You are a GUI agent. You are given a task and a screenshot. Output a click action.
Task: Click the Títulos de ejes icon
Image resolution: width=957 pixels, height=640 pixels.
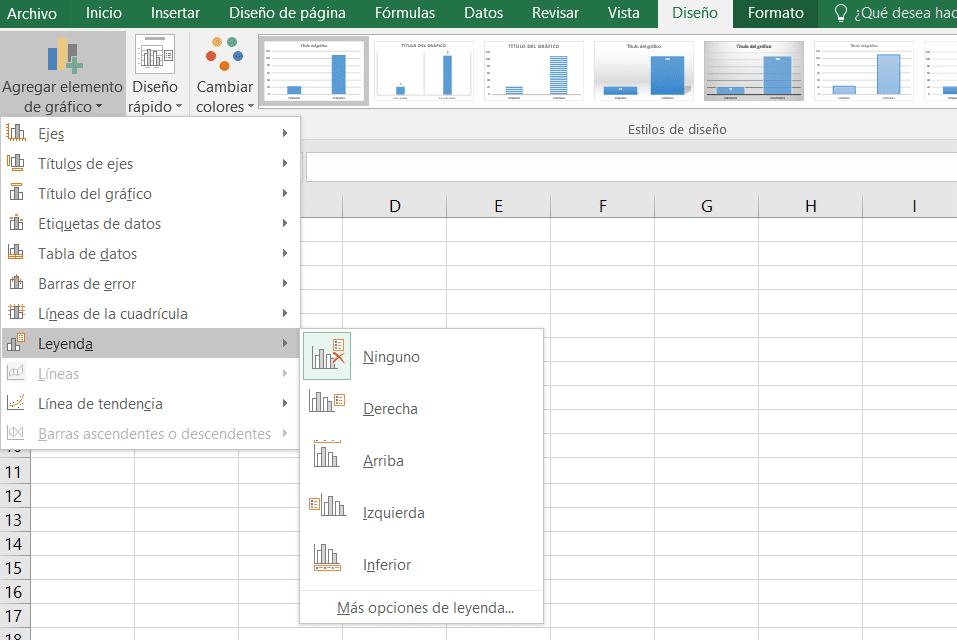[x=16, y=163]
